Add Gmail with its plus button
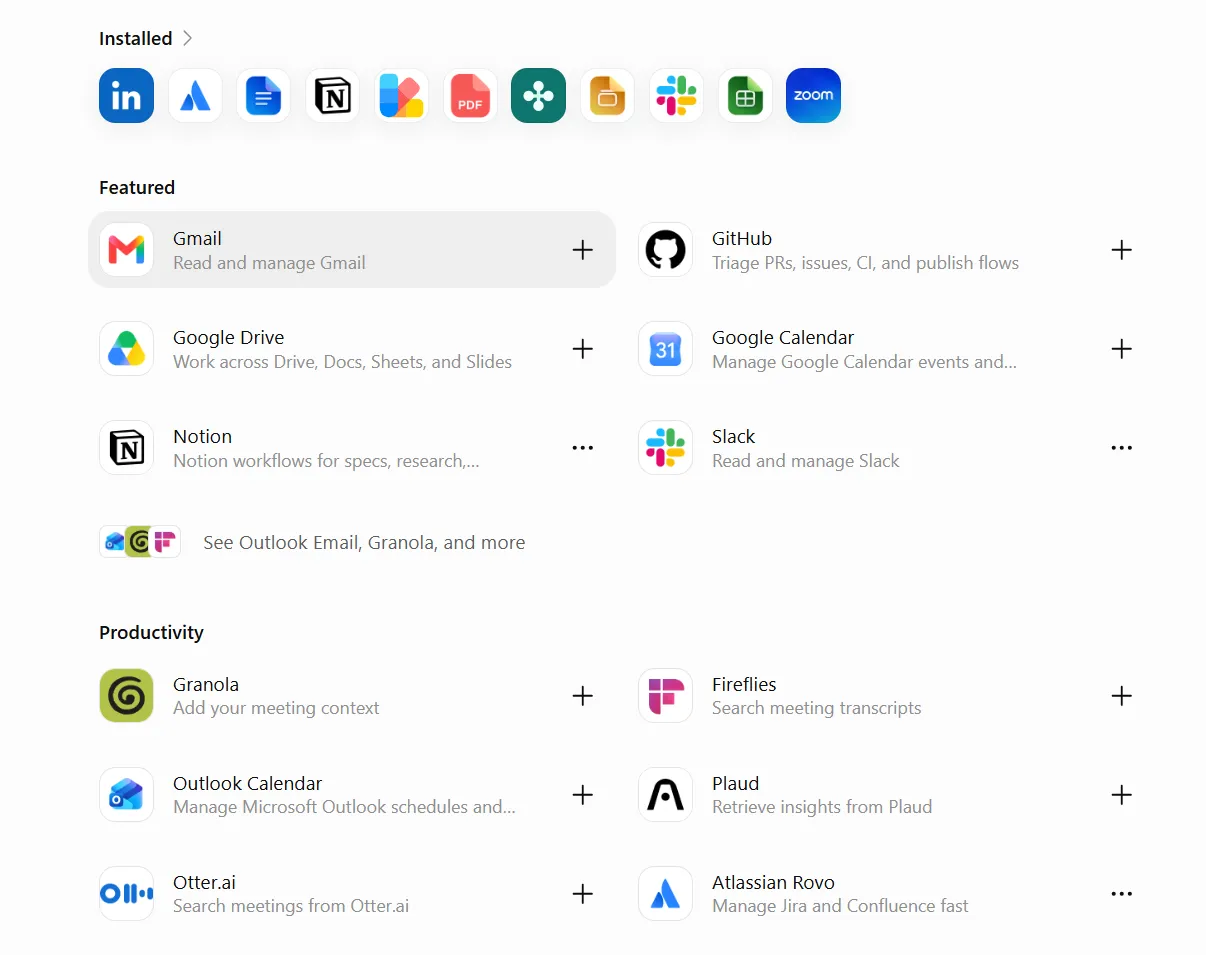The width and height of the screenshot is (1206, 955). pyautogui.click(x=583, y=250)
